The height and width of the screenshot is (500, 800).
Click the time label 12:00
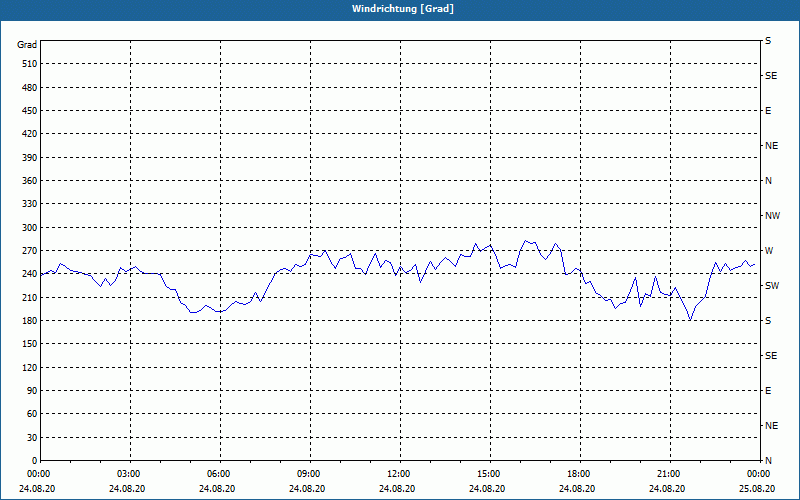(x=397, y=474)
